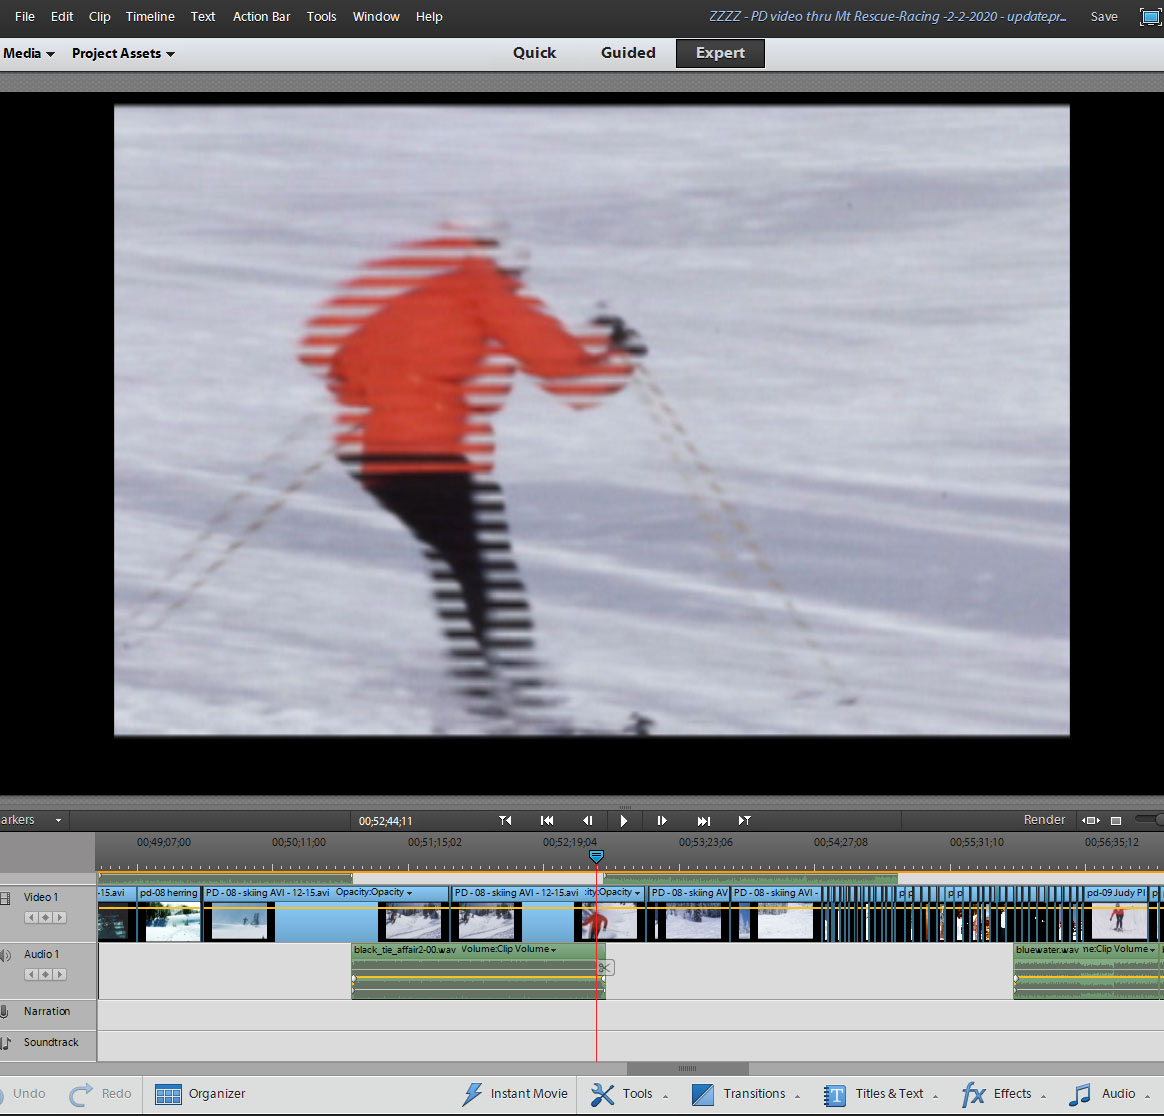Click the Titles & Text icon
The image size is (1164, 1116).
point(833,1095)
